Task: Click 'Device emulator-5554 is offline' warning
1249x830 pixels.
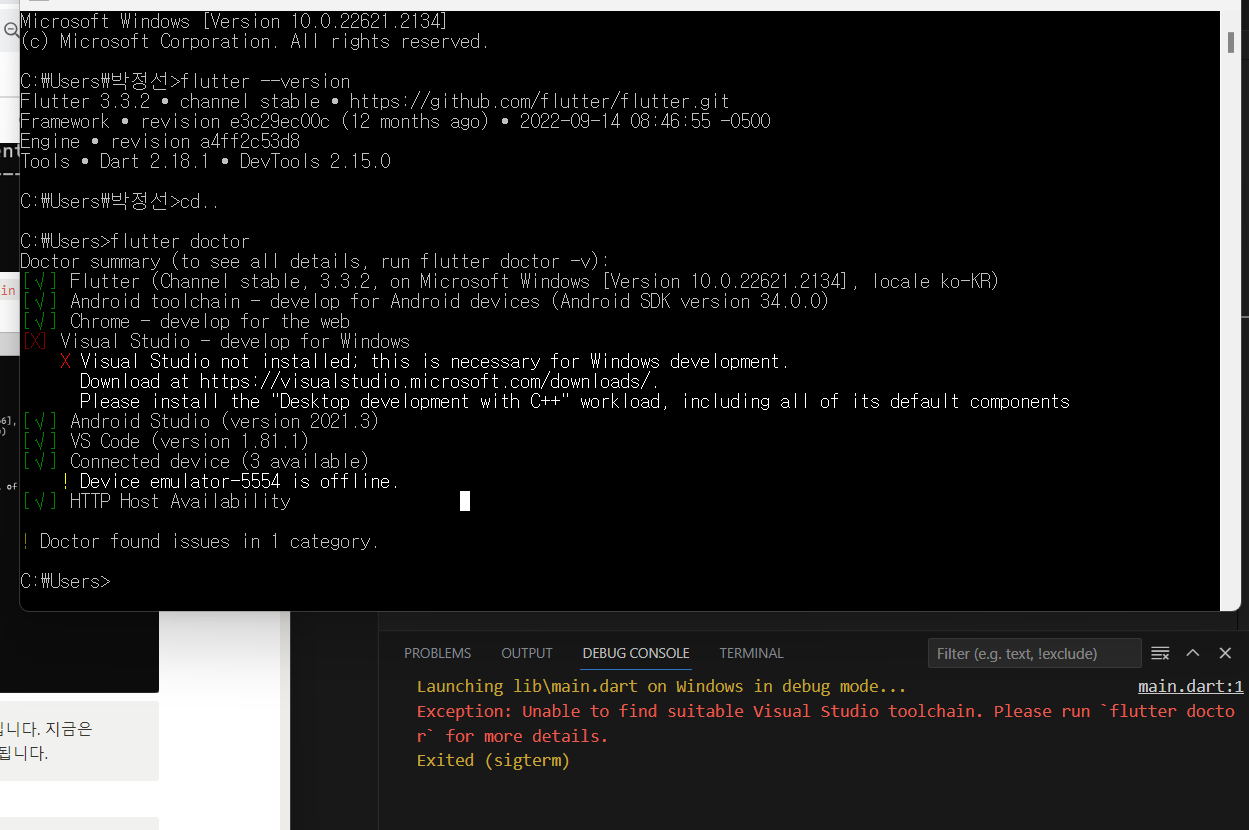Action: click(x=230, y=481)
